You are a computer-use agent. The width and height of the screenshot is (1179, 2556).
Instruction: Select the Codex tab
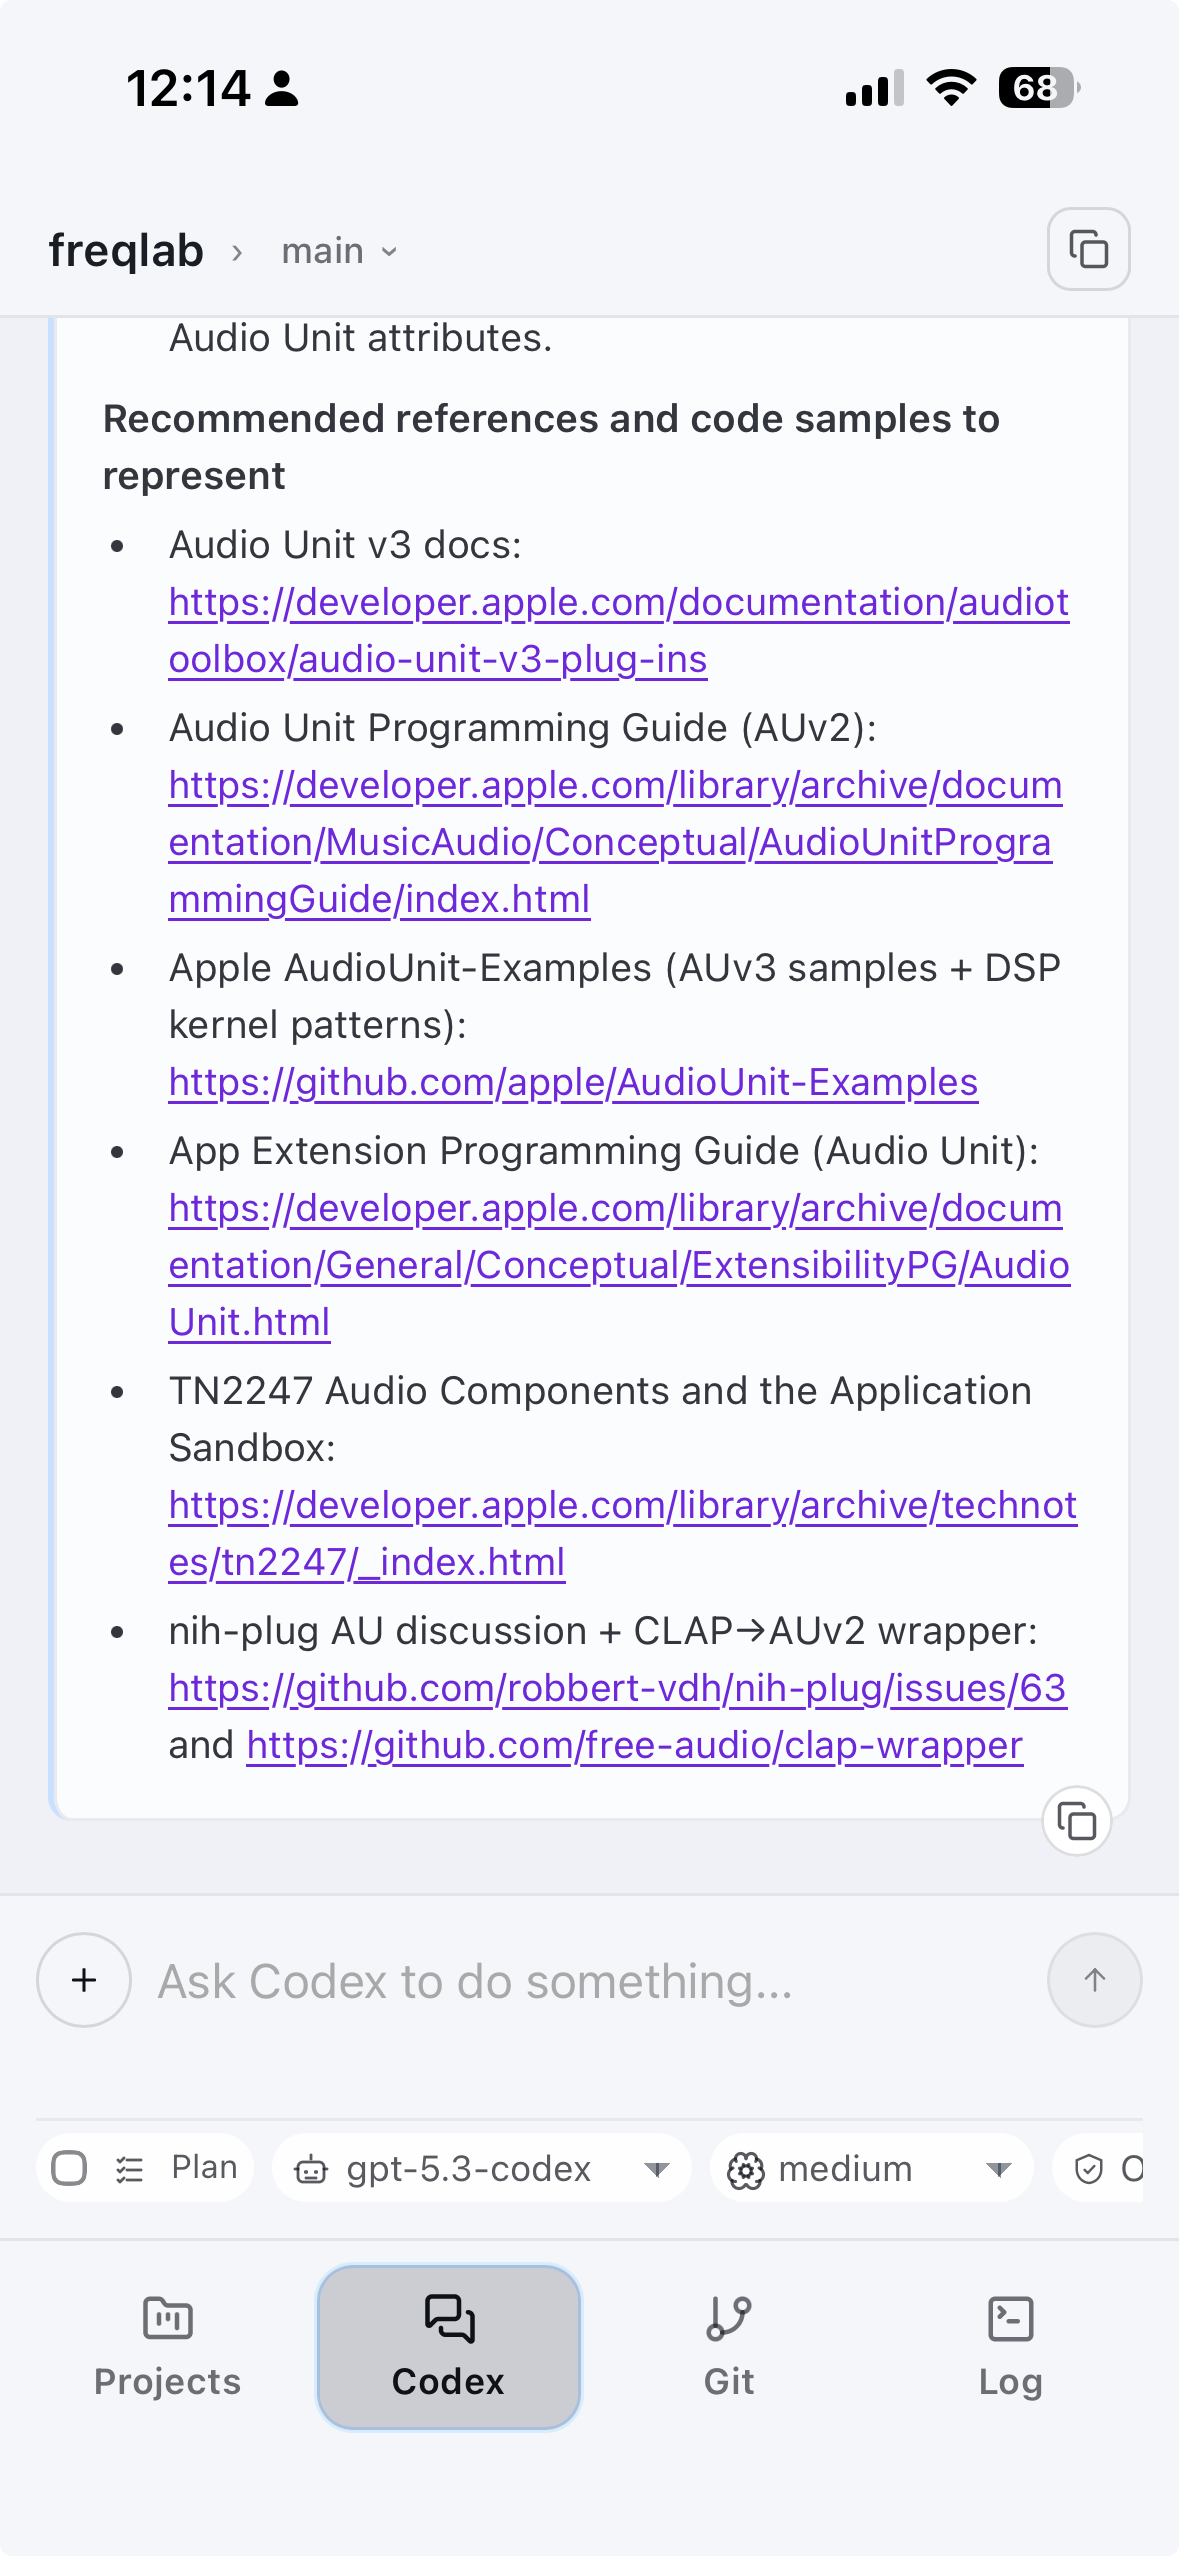tap(448, 2346)
